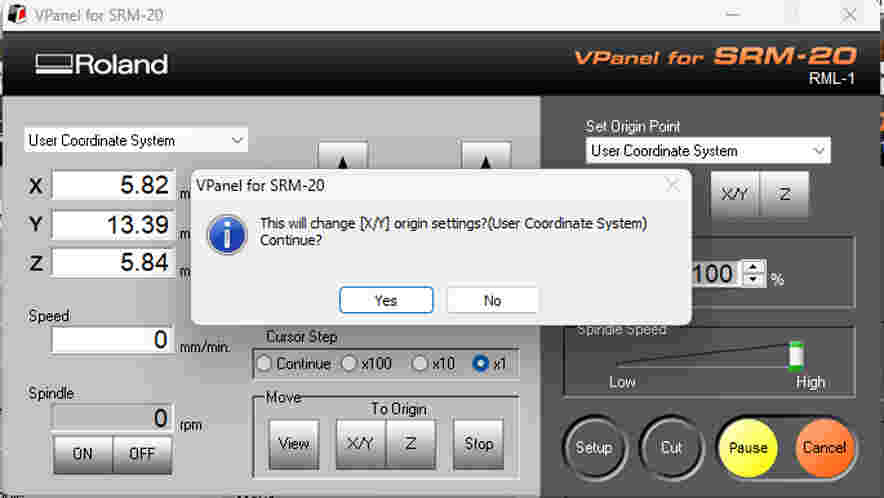Click the 100 percent speed field
884x498 pixels.
click(x=715, y=274)
